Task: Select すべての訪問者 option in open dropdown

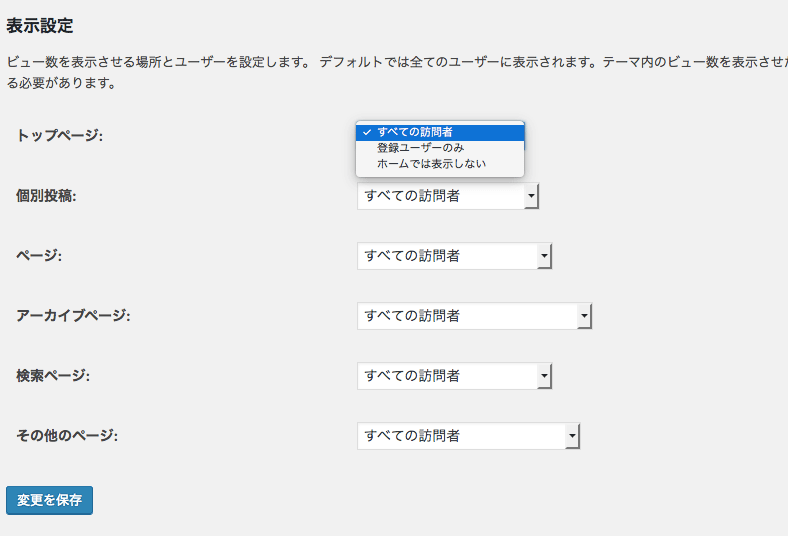Action: pyautogui.click(x=440, y=132)
